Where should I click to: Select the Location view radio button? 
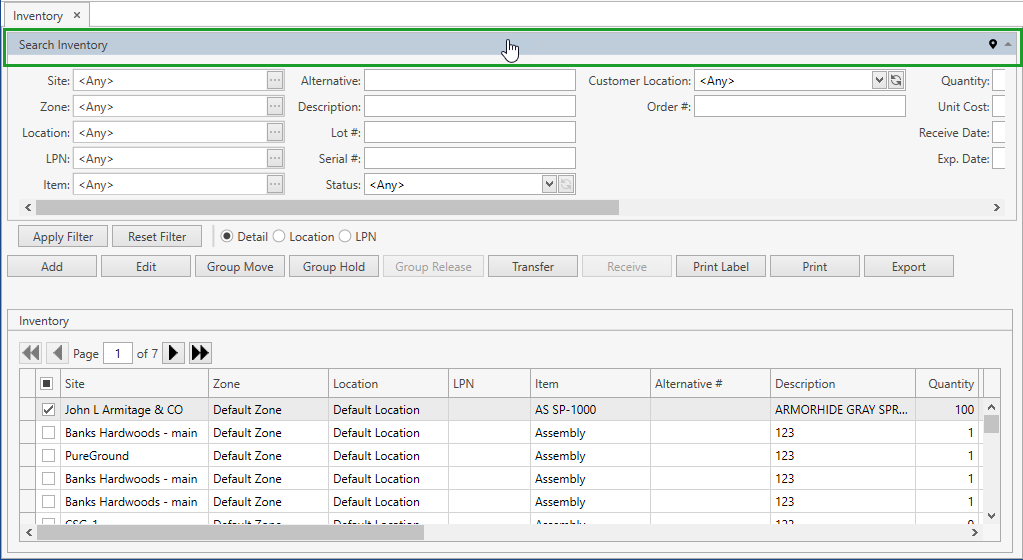pyautogui.click(x=279, y=237)
